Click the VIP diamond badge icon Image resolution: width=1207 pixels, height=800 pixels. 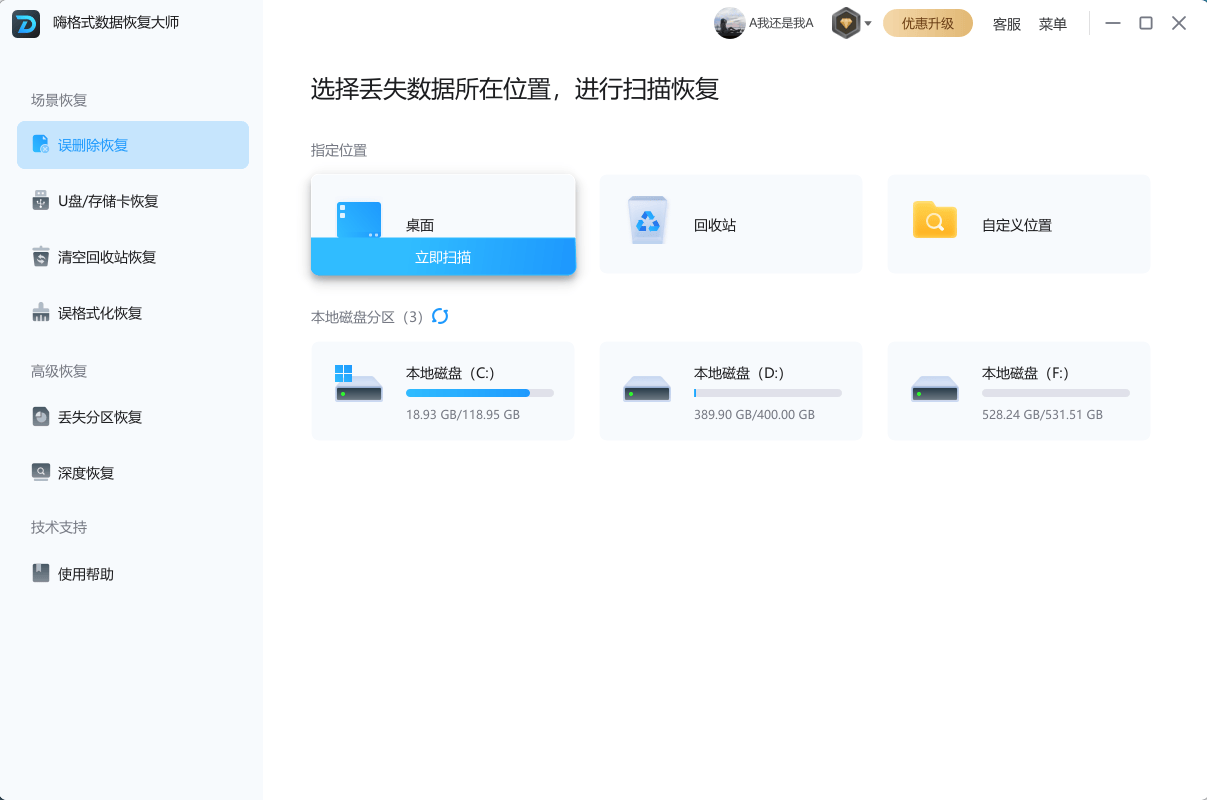846,23
